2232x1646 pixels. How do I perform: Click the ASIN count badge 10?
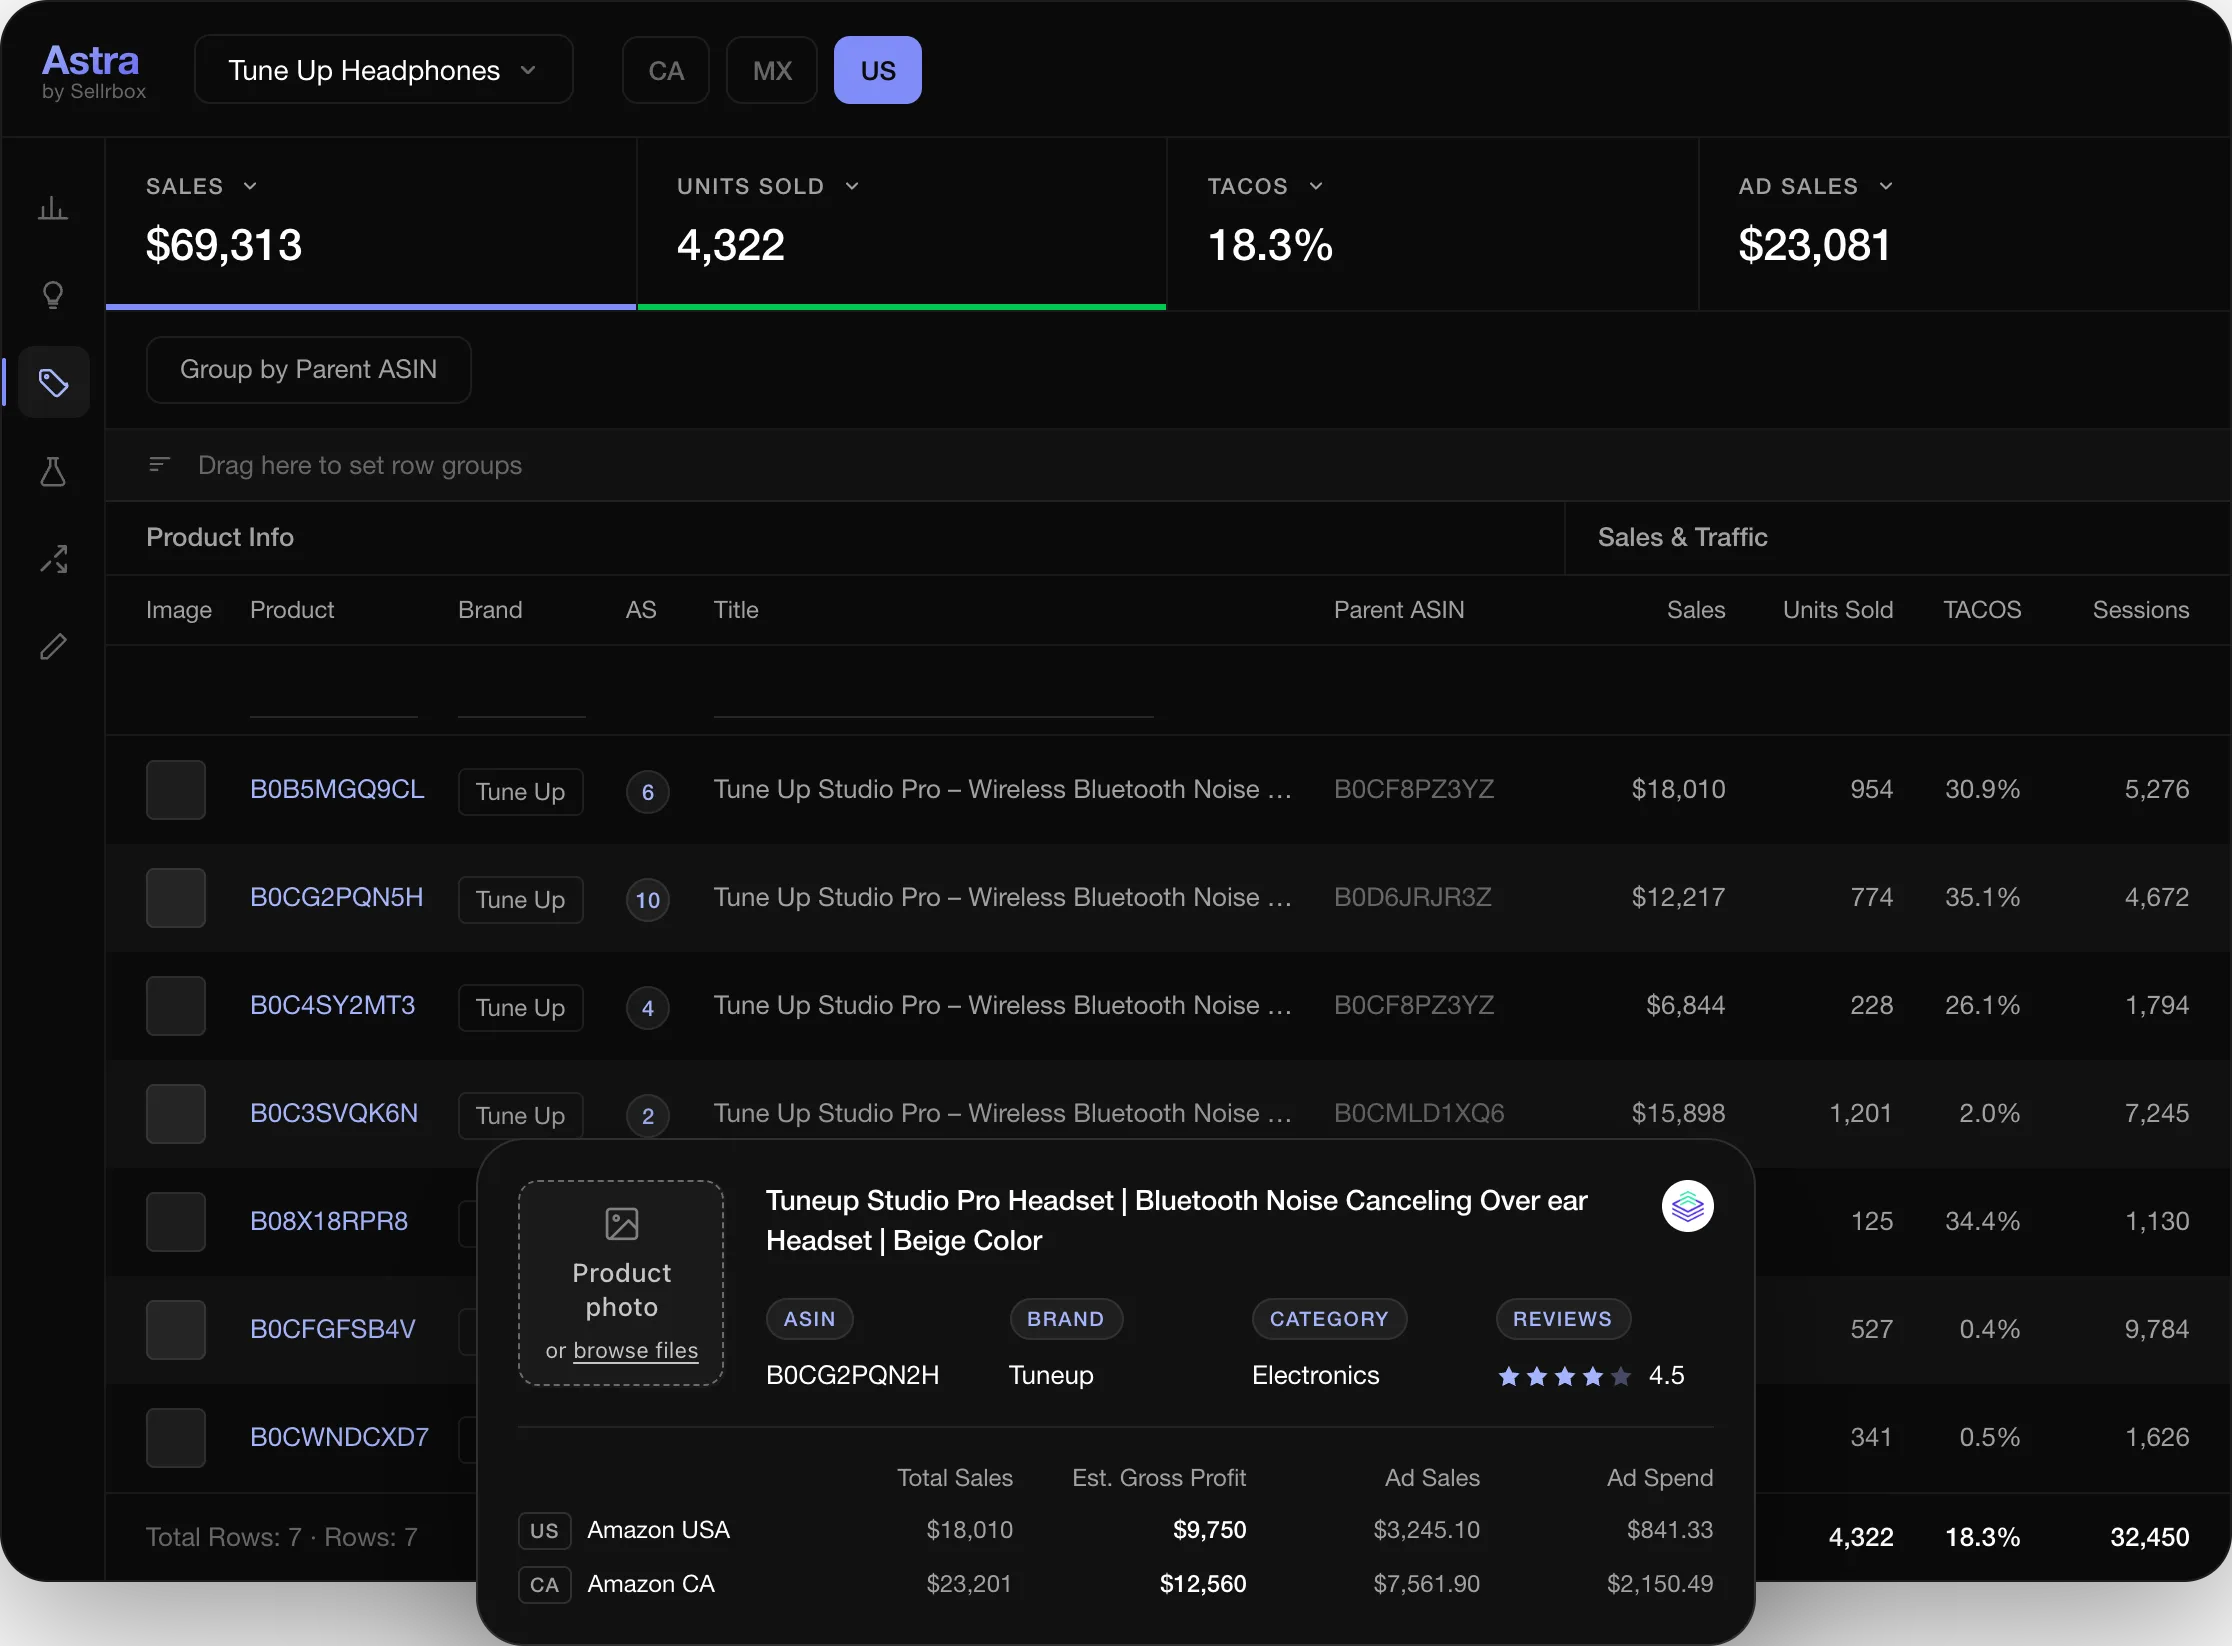click(x=648, y=900)
